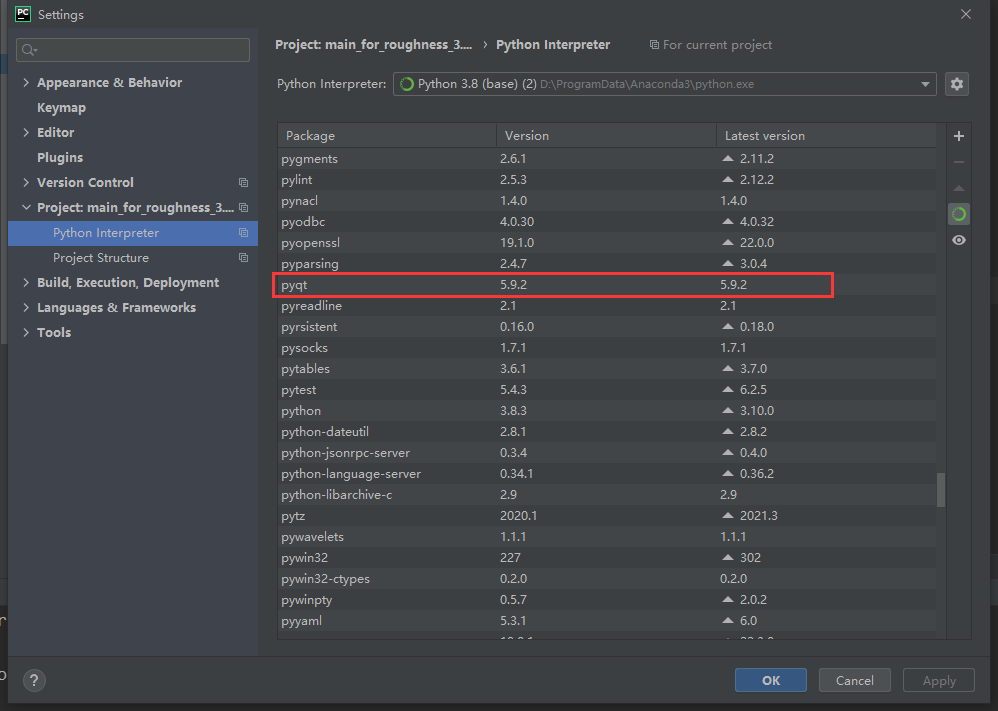This screenshot has width=998, height=711.
Task: Click the help question mark icon
Action: point(33,680)
